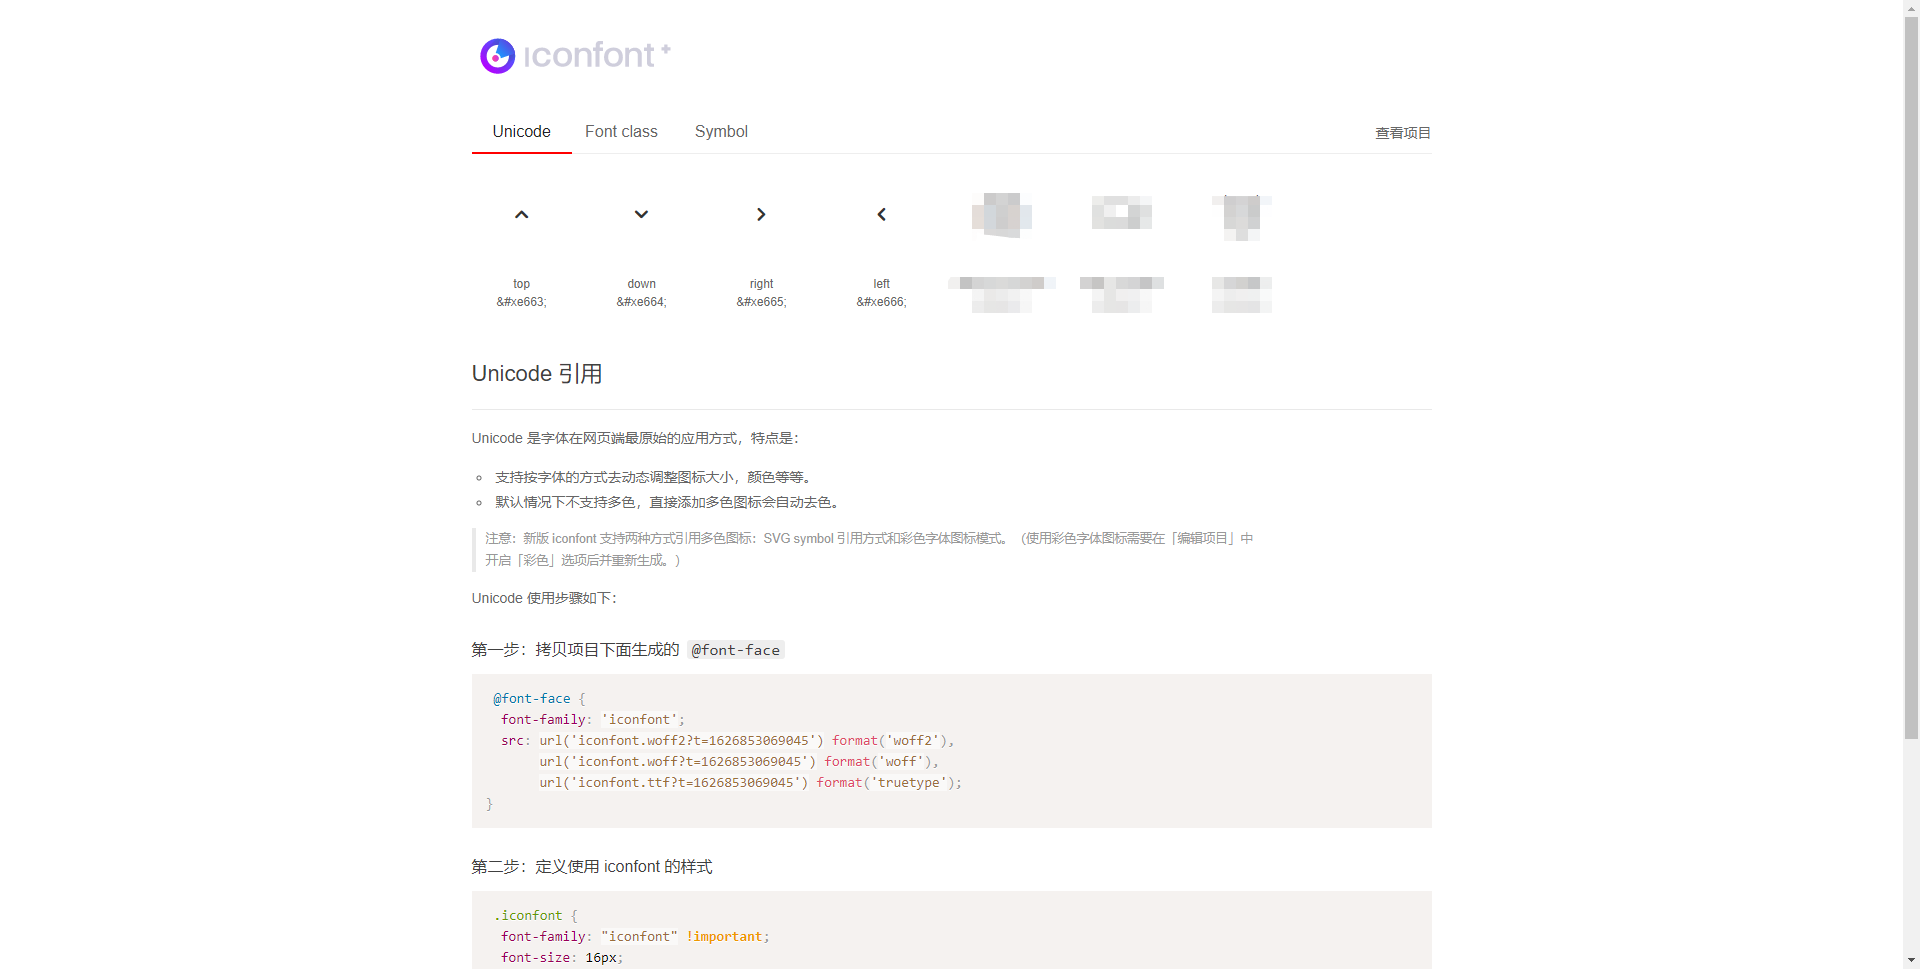Select the right chevron icon
The height and width of the screenshot is (969, 1920).
pos(761,214)
